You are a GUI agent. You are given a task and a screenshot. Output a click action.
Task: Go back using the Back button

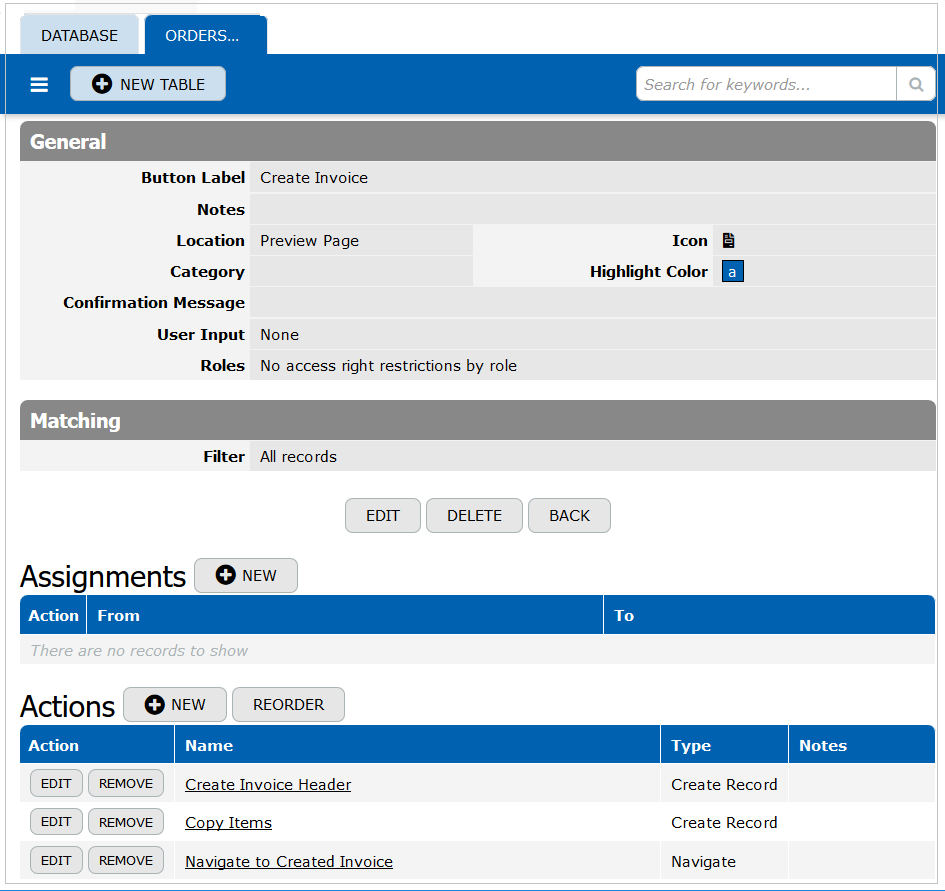[x=569, y=515]
